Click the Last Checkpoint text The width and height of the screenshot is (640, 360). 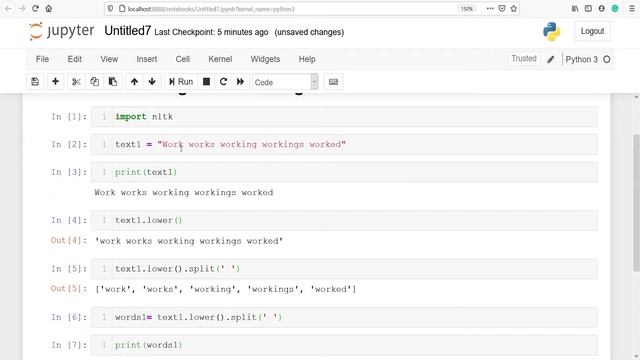[211, 32]
